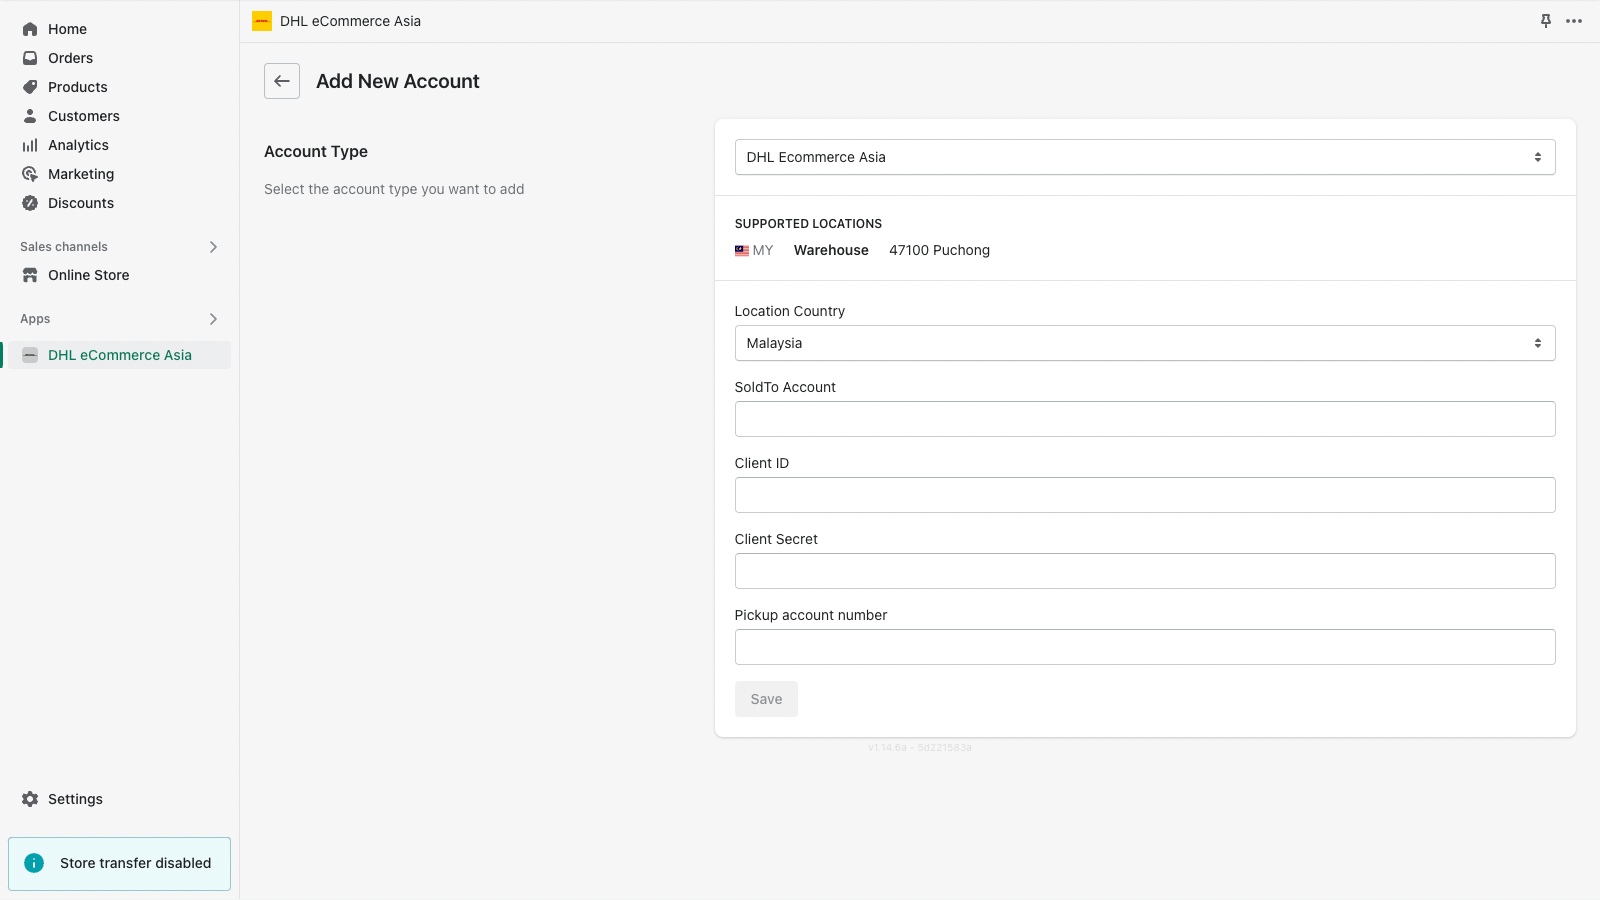Click the DHL eCommerce Asia title in top bar
Screen dimensions: 1600x900
point(350,21)
